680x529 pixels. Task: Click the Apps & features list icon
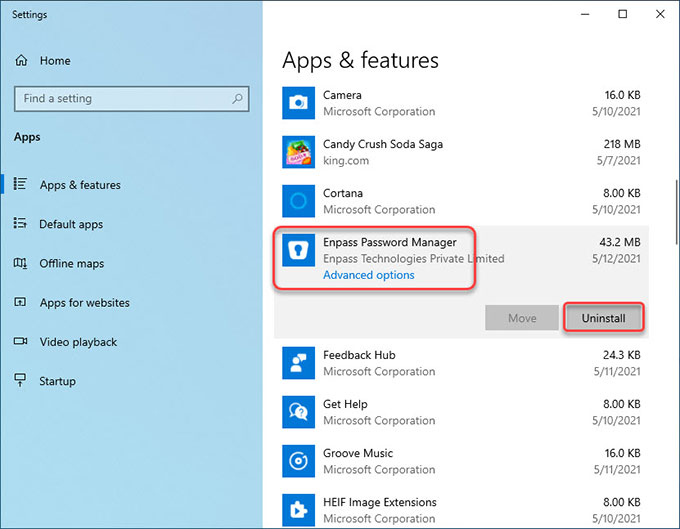pos(20,184)
